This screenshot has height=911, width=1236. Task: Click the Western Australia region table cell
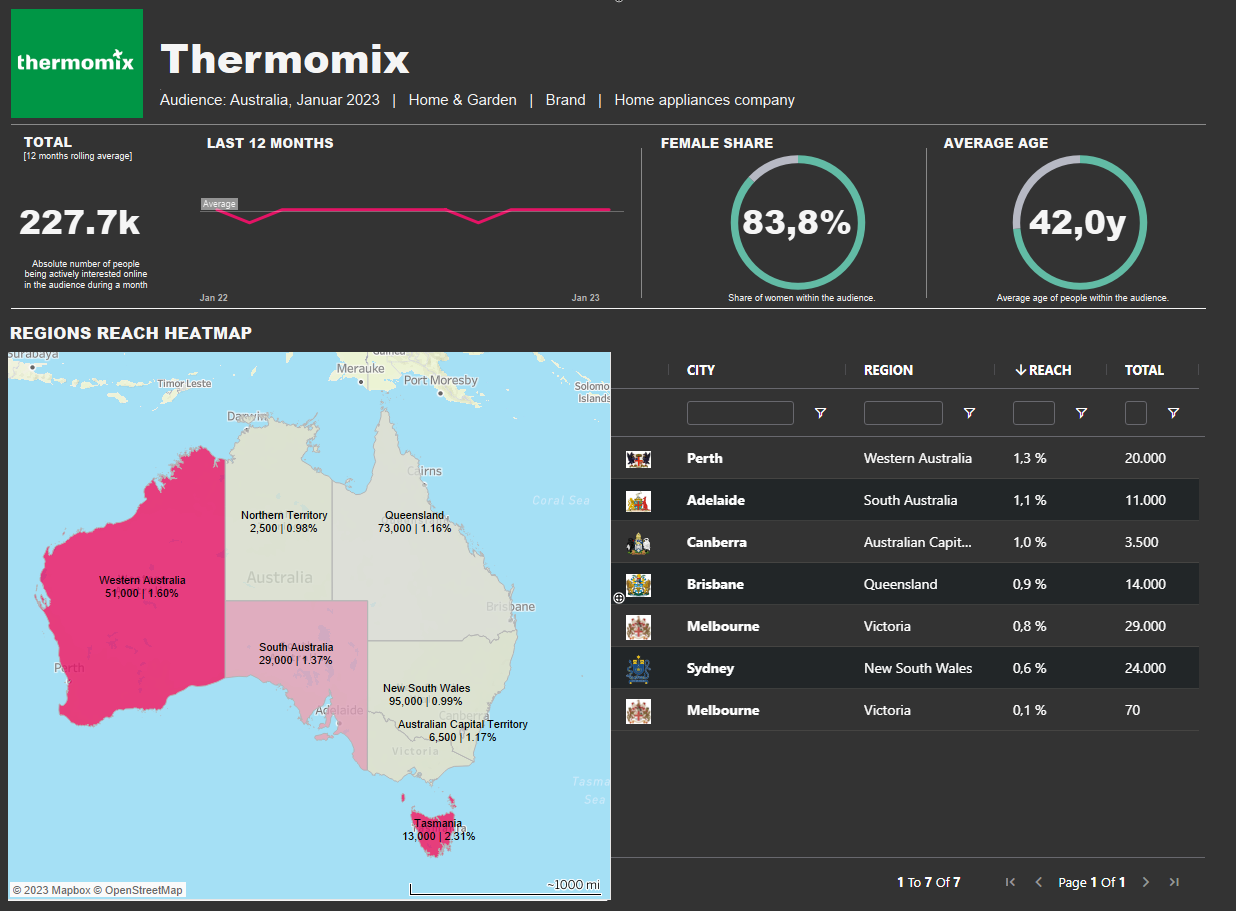(x=918, y=459)
